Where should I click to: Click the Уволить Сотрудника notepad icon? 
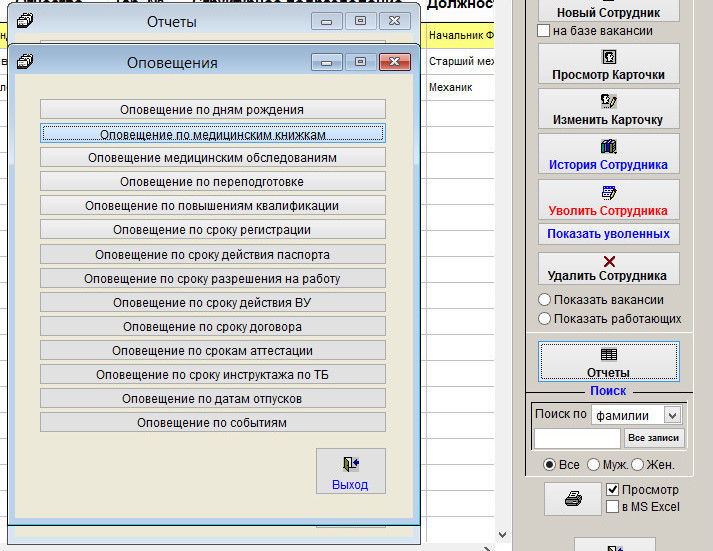pos(608,193)
